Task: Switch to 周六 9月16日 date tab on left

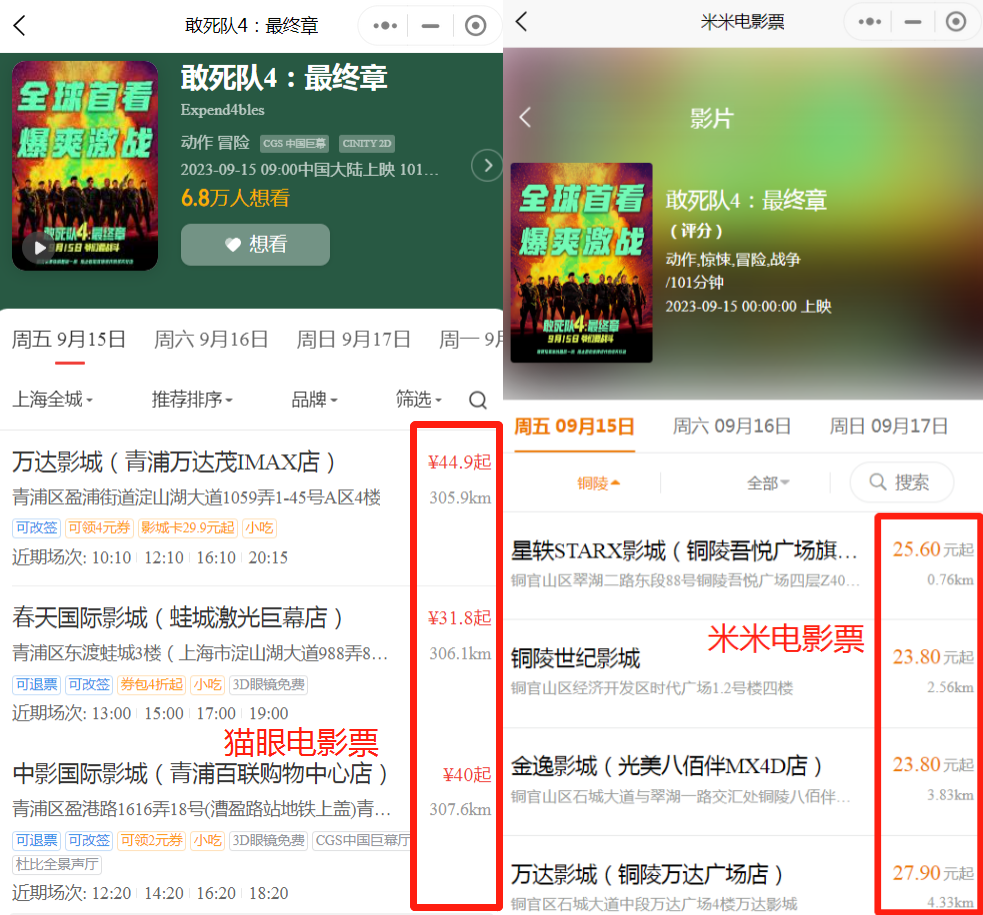Action: click(x=211, y=339)
